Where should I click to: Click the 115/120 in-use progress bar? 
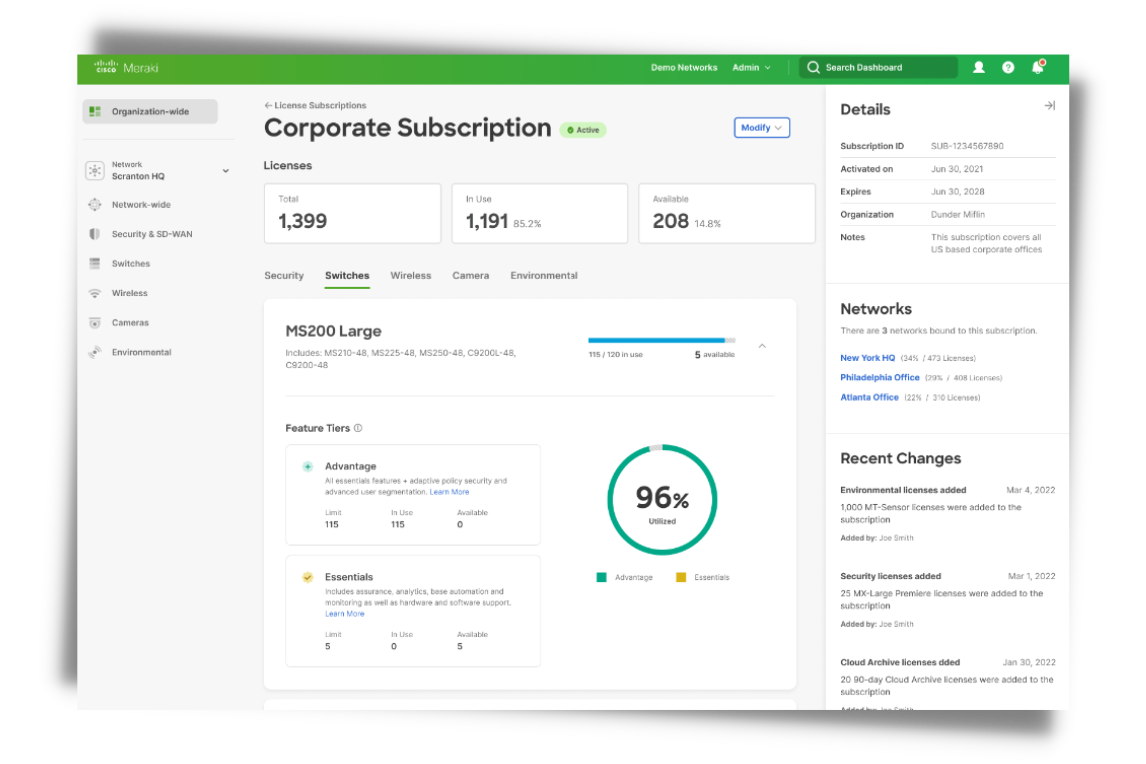click(660, 340)
